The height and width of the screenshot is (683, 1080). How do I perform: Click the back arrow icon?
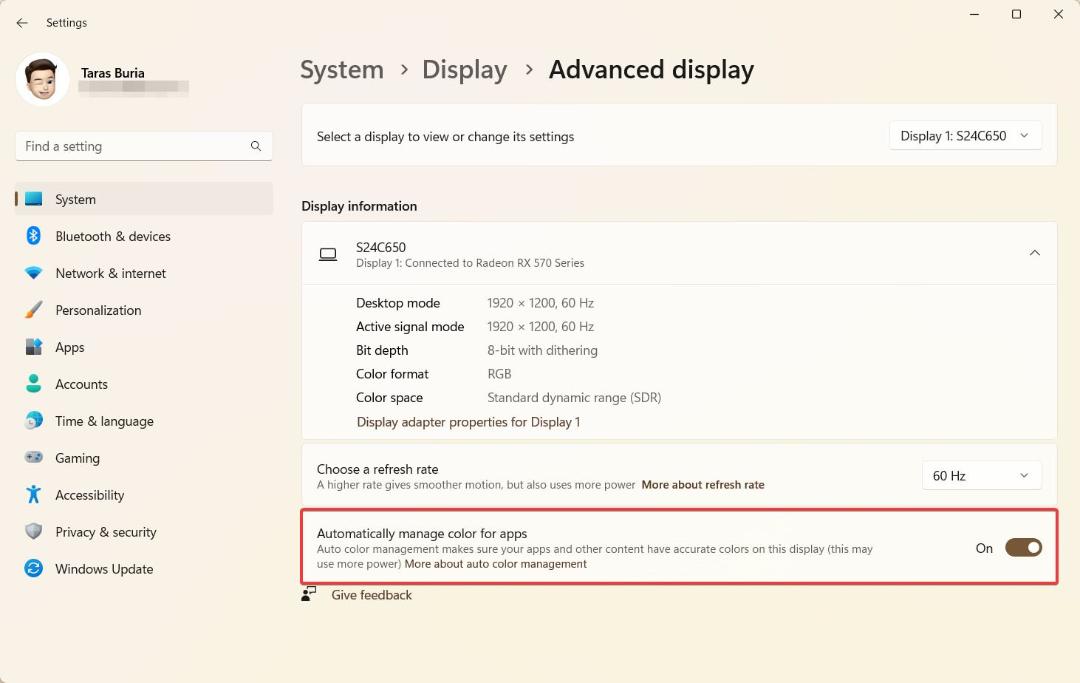click(x=22, y=23)
